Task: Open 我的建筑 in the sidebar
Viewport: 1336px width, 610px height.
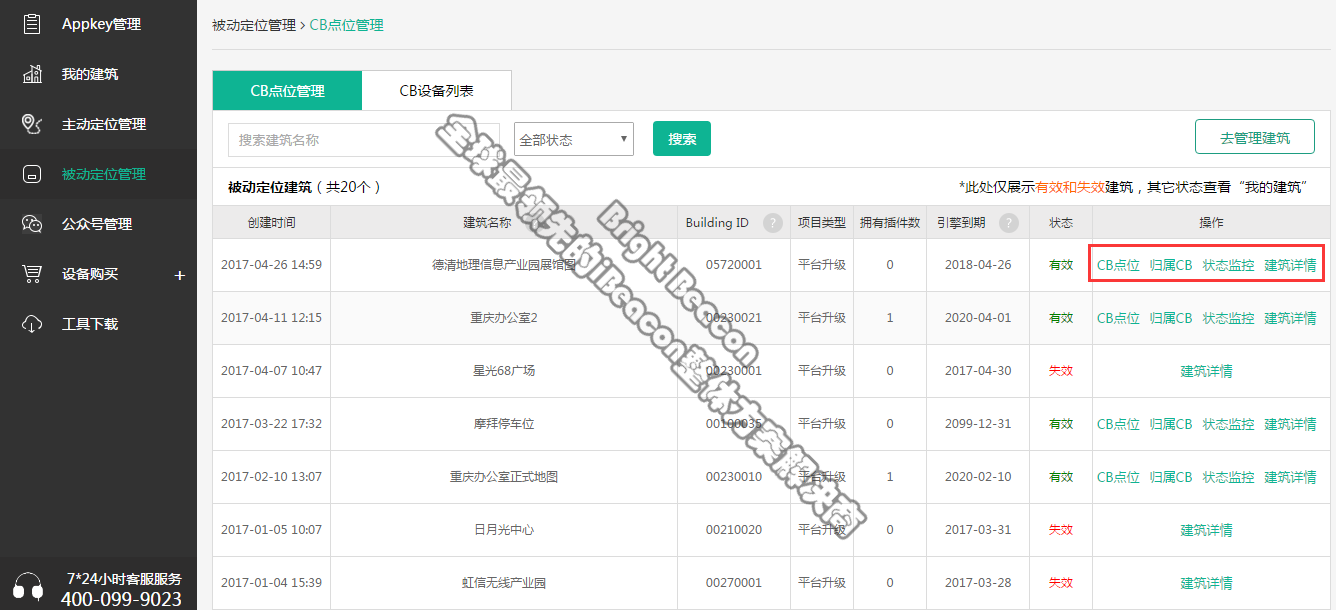Action: [x=98, y=74]
